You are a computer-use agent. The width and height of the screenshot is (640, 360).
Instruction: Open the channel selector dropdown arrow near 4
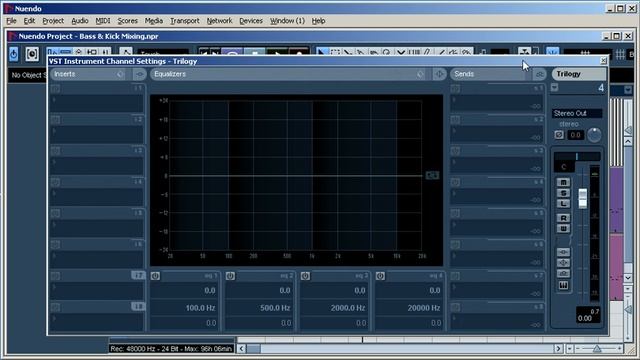[554, 88]
